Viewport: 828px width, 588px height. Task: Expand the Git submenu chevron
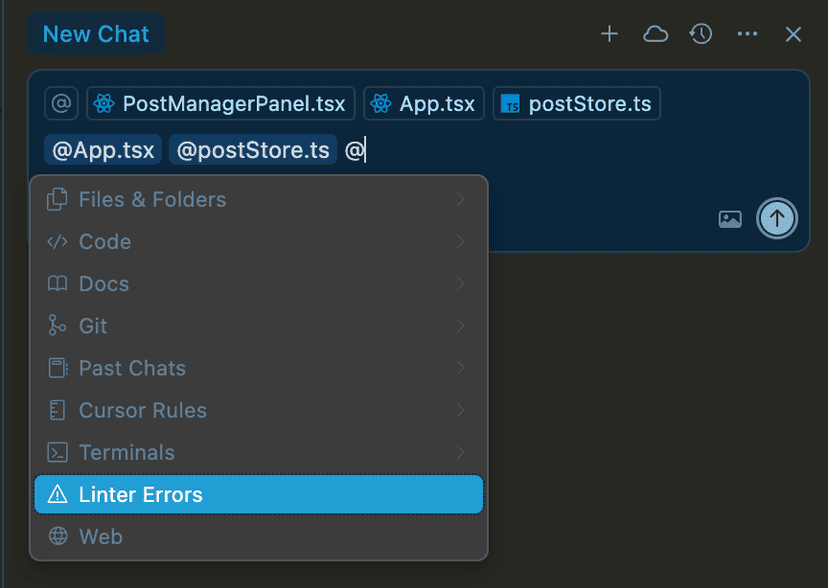(460, 326)
